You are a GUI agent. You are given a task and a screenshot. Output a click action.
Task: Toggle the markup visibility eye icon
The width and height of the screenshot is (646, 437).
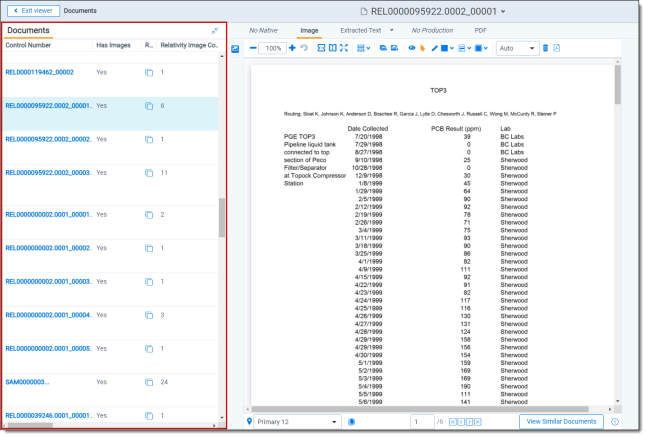(x=411, y=48)
